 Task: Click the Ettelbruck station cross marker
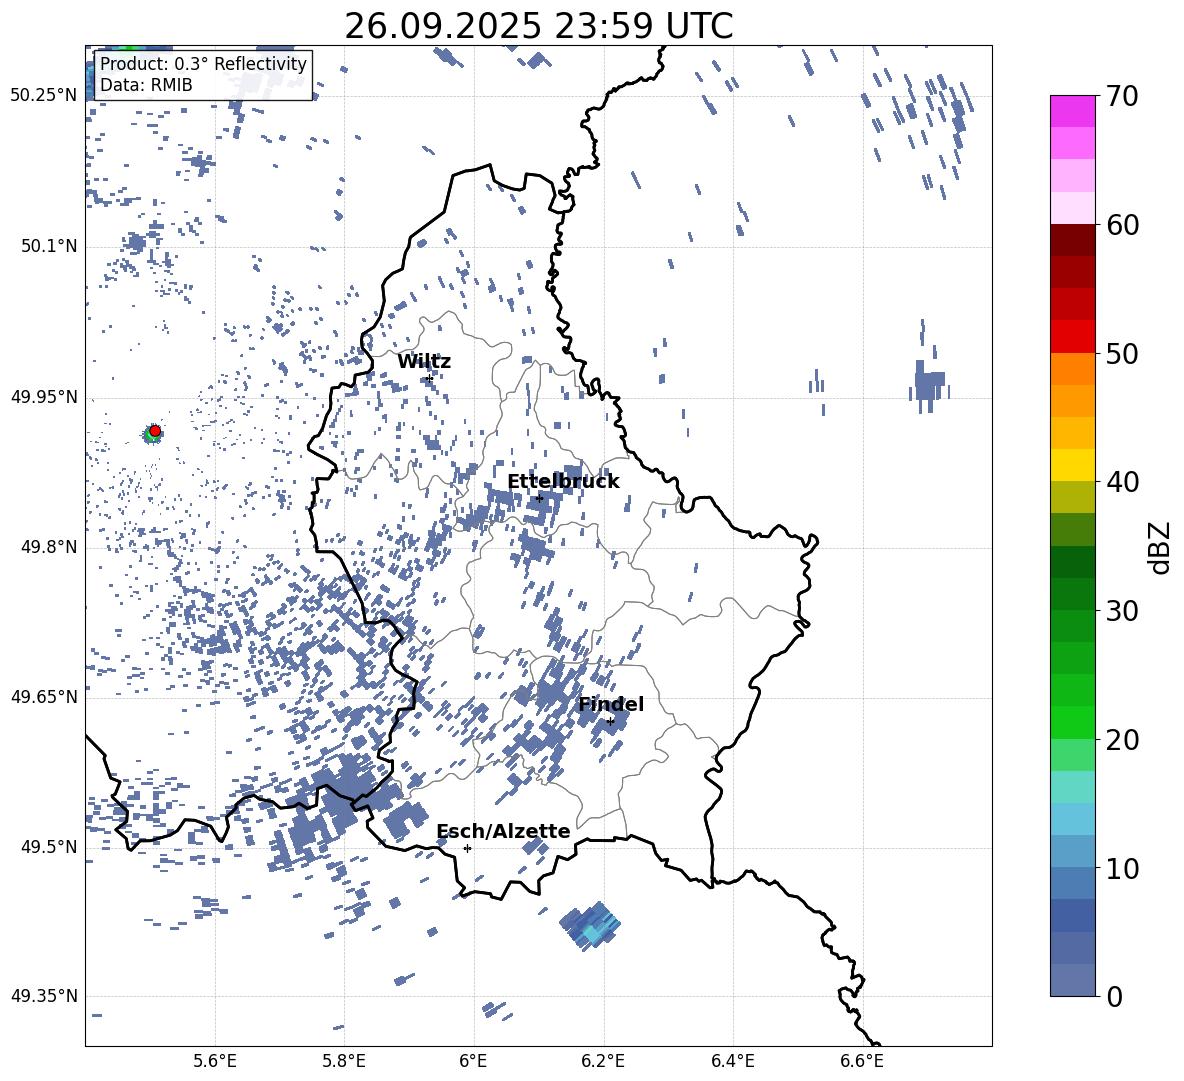pyautogui.click(x=539, y=498)
